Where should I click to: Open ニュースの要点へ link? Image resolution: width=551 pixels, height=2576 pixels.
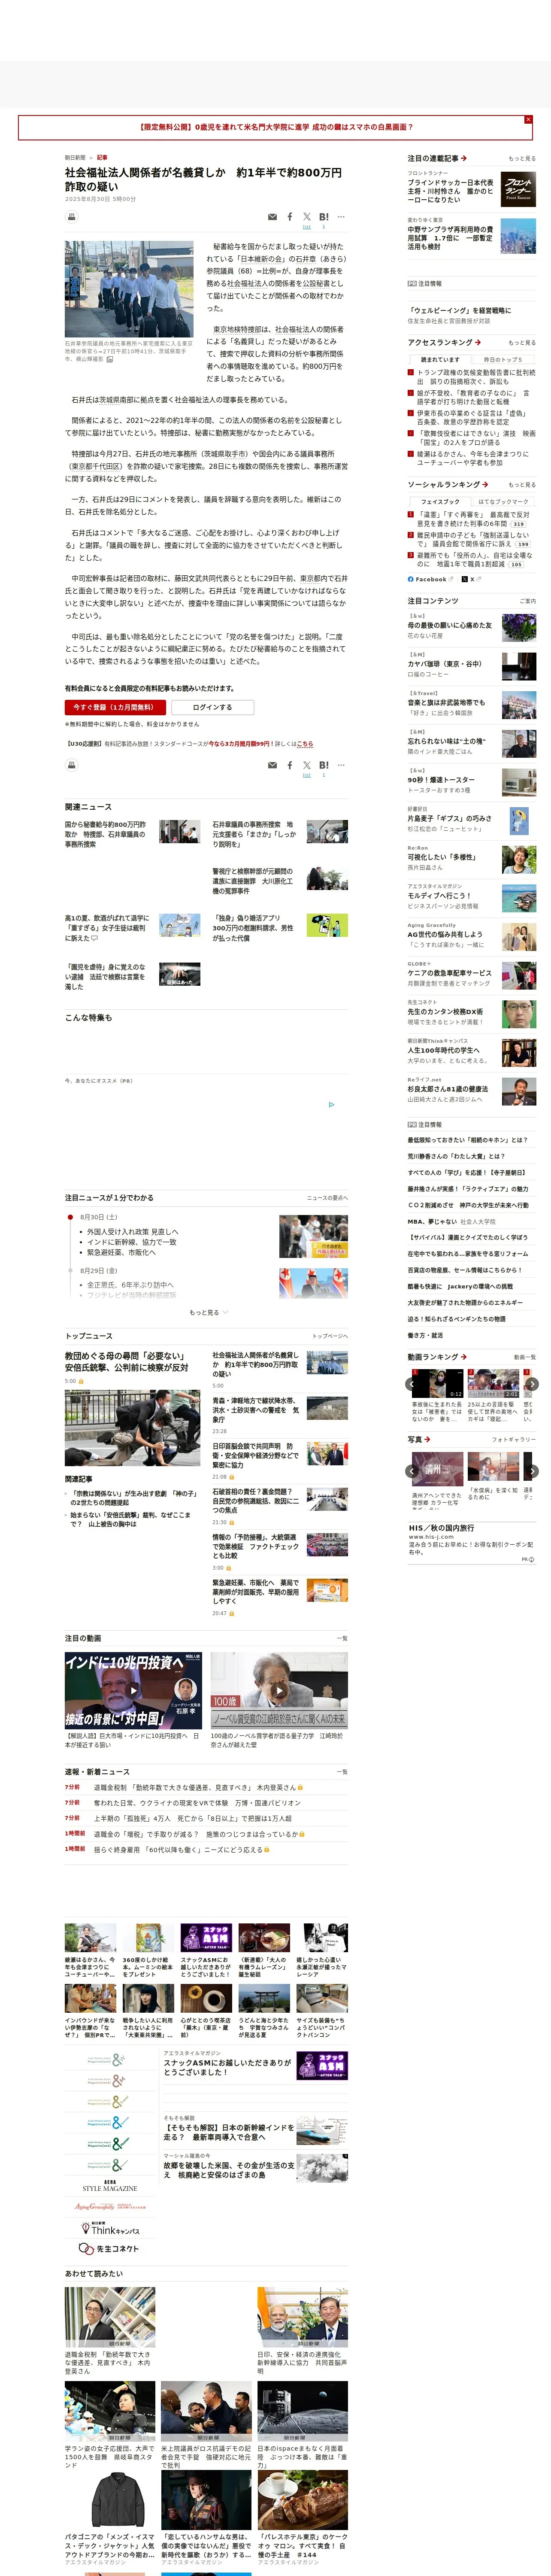click(x=327, y=1197)
